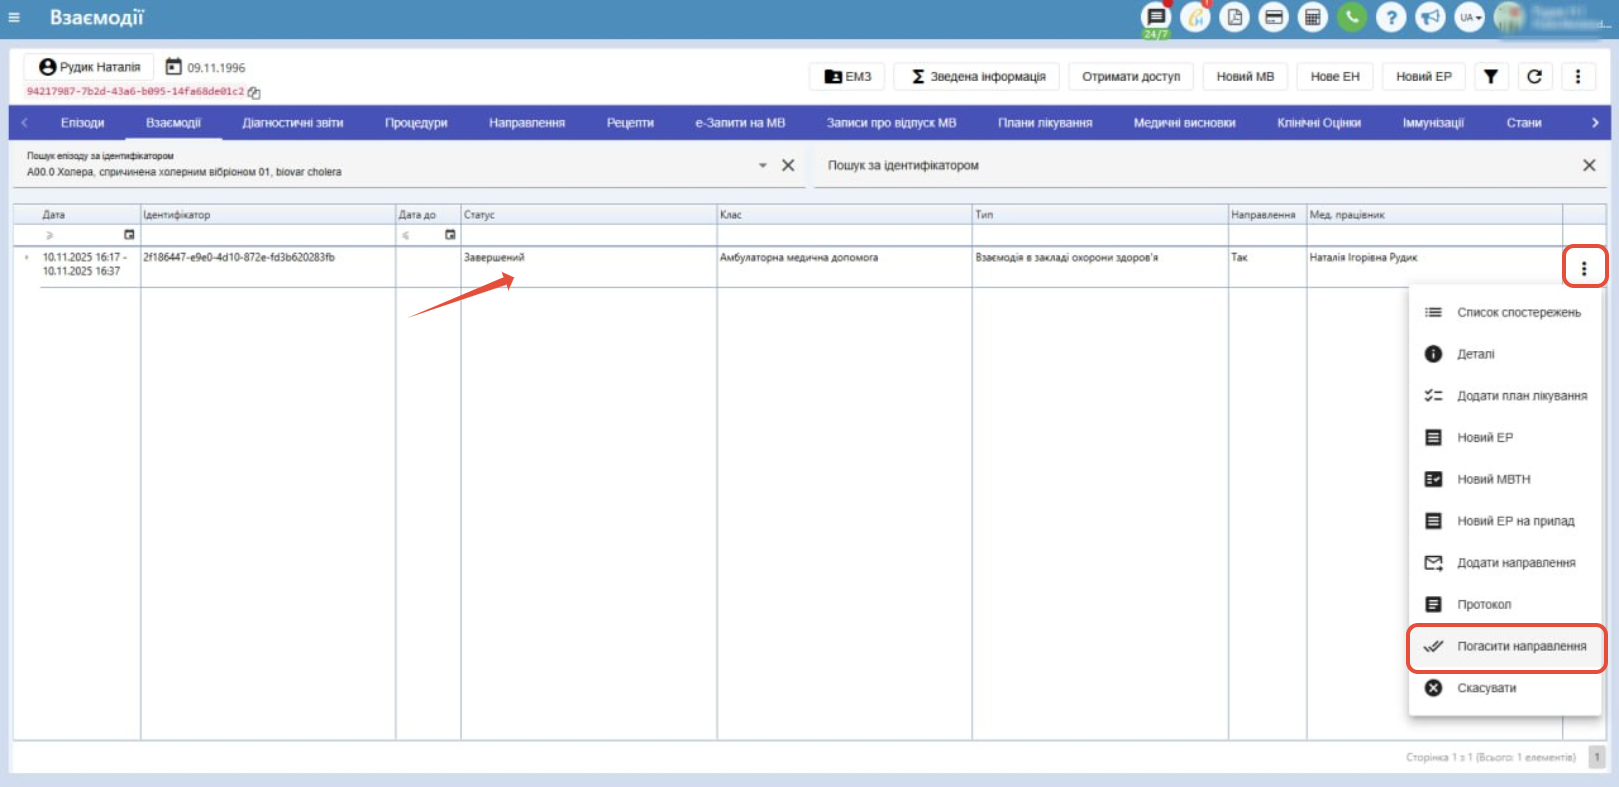The height and width of the screenshot is (787, 1619).
Task: Open announcements megaphone icon
Action: [1431, 17]
